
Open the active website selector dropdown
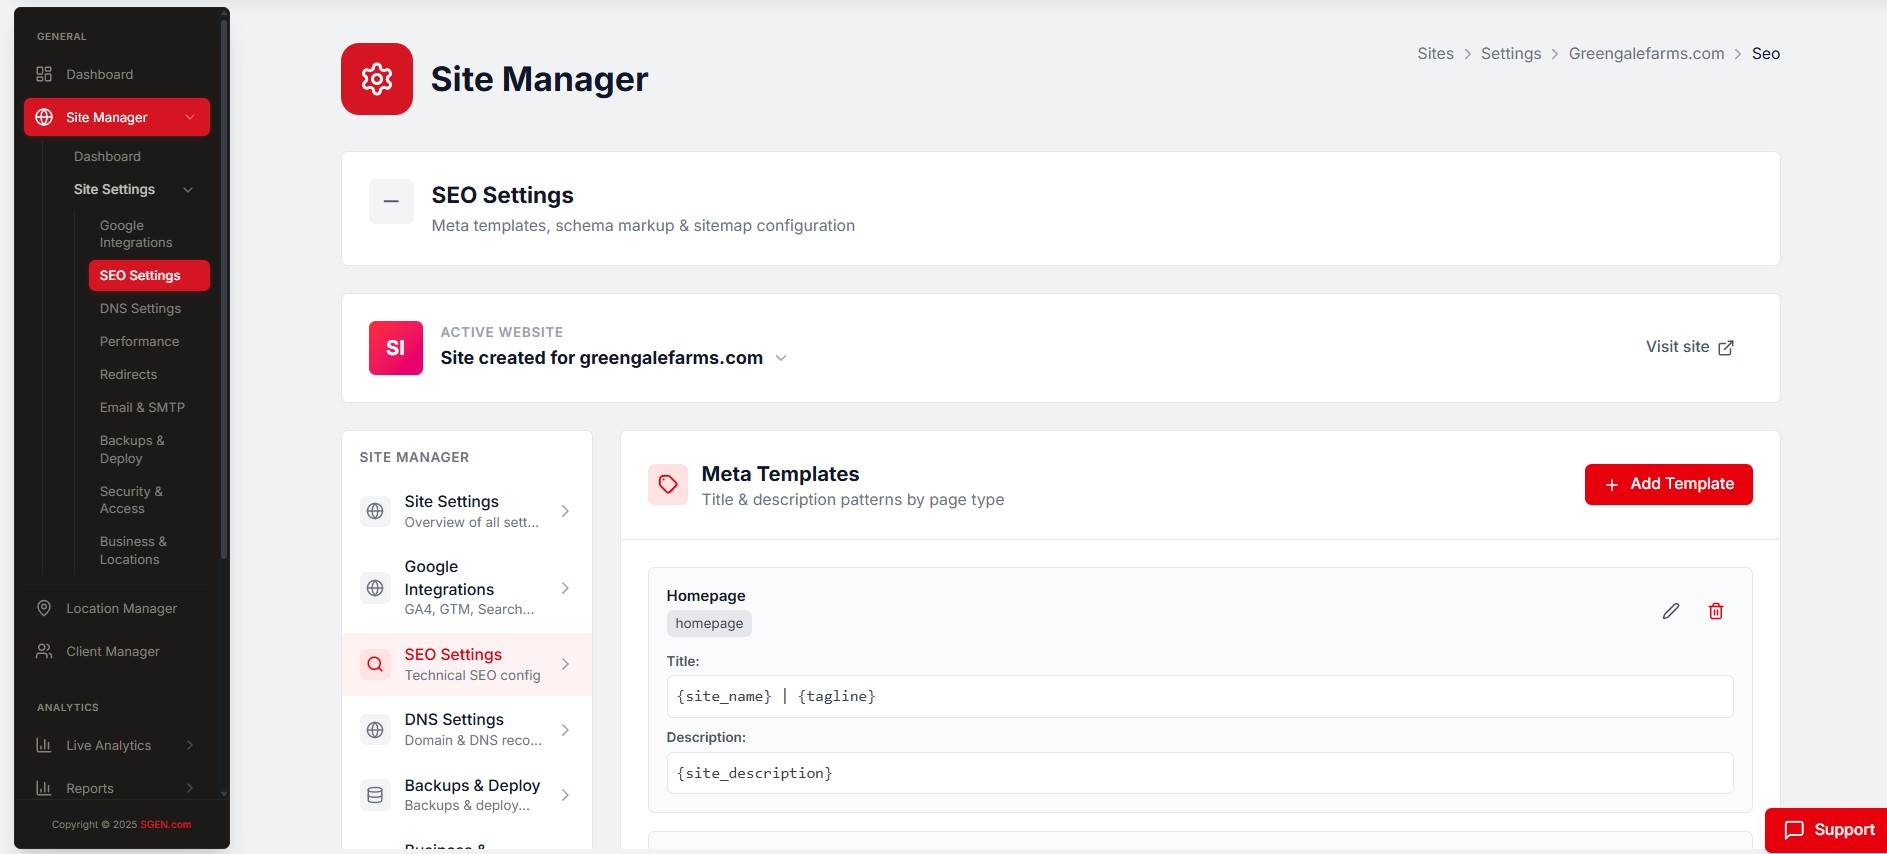[781, 358]
